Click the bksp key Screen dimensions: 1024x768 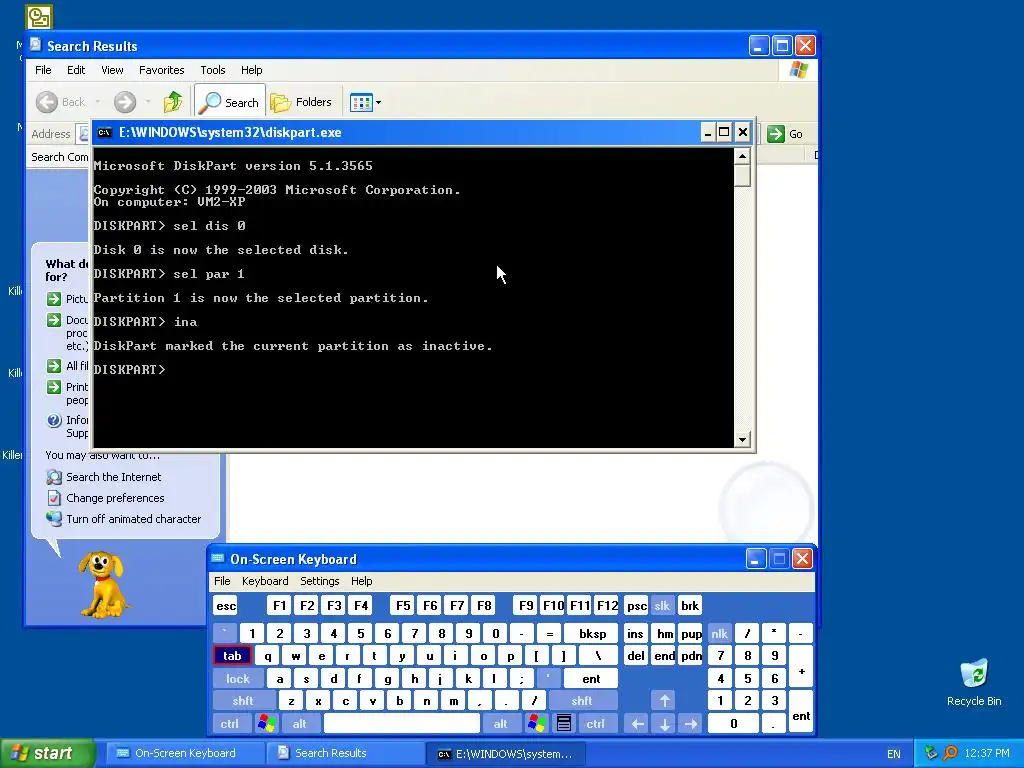tap(592, 633)
